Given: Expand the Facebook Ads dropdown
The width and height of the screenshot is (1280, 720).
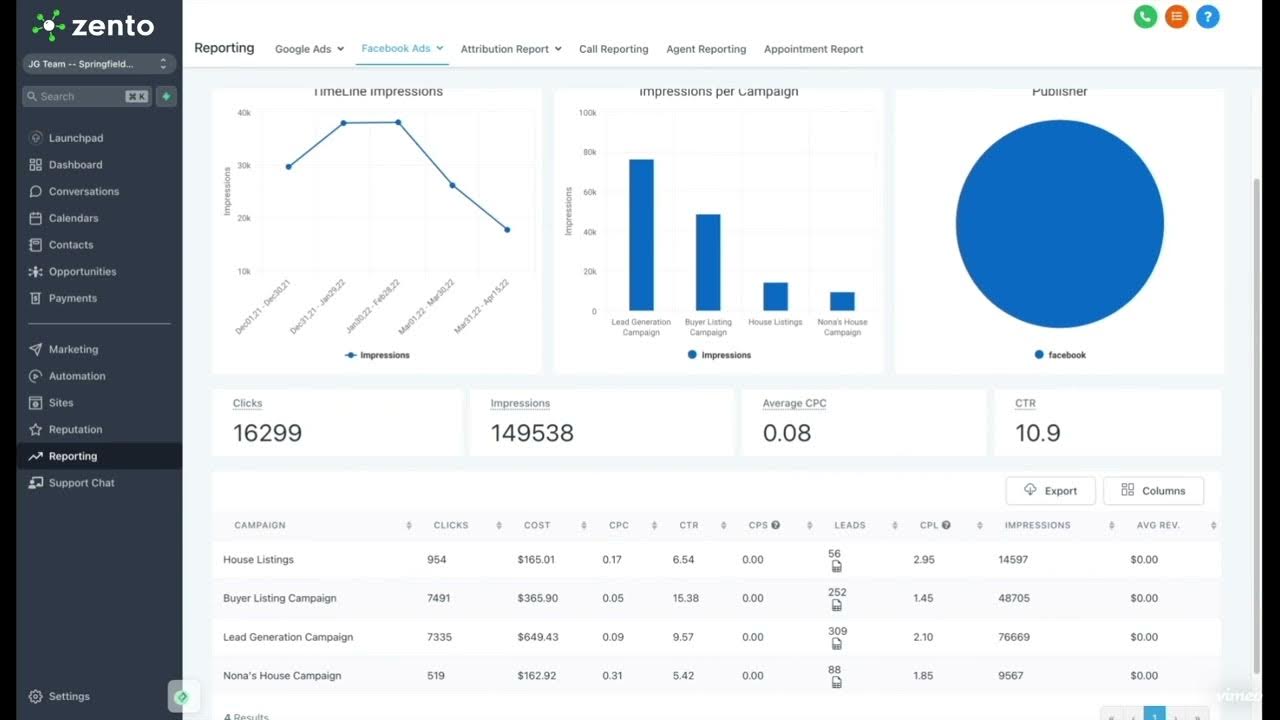Looking at the screenshot, I should coord(402,48).
